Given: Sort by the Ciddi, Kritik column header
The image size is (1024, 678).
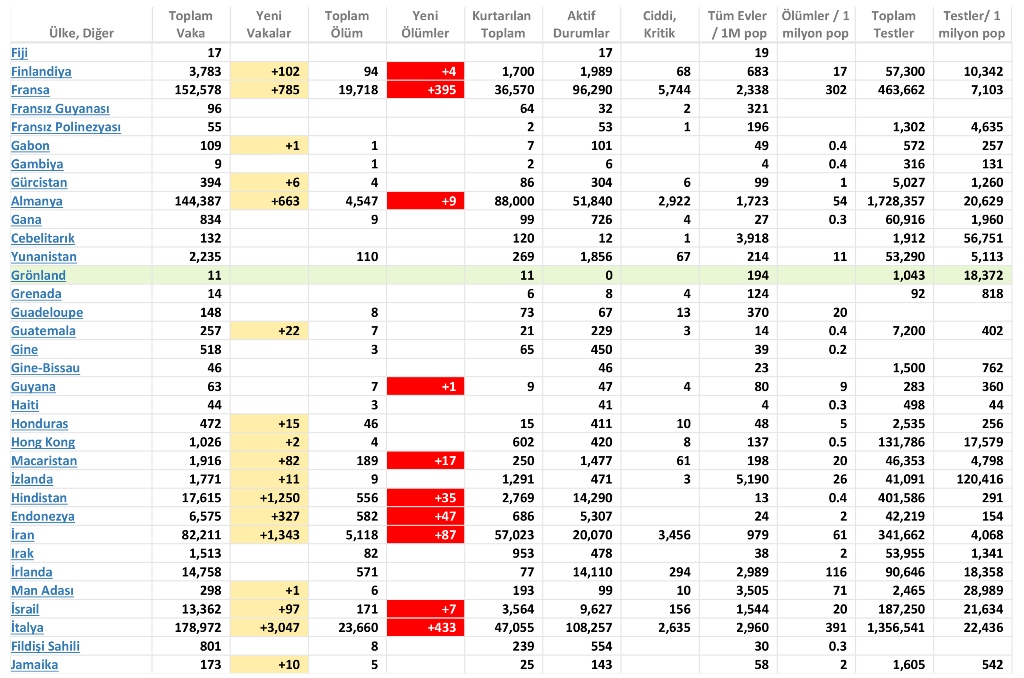Looking at the screenshot, I should coord(660,24).
